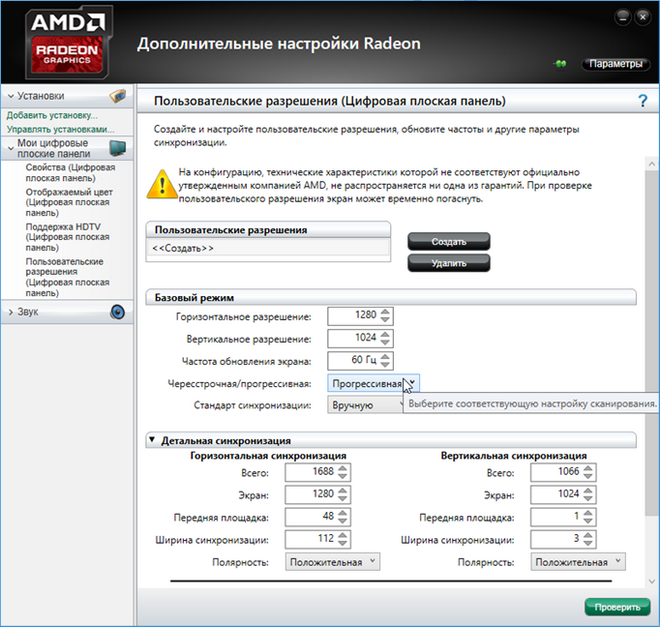Open the Стандарт синхронизации dropdown
The height and width of the screenshot is (627, 660).
[x=364, y=405]
